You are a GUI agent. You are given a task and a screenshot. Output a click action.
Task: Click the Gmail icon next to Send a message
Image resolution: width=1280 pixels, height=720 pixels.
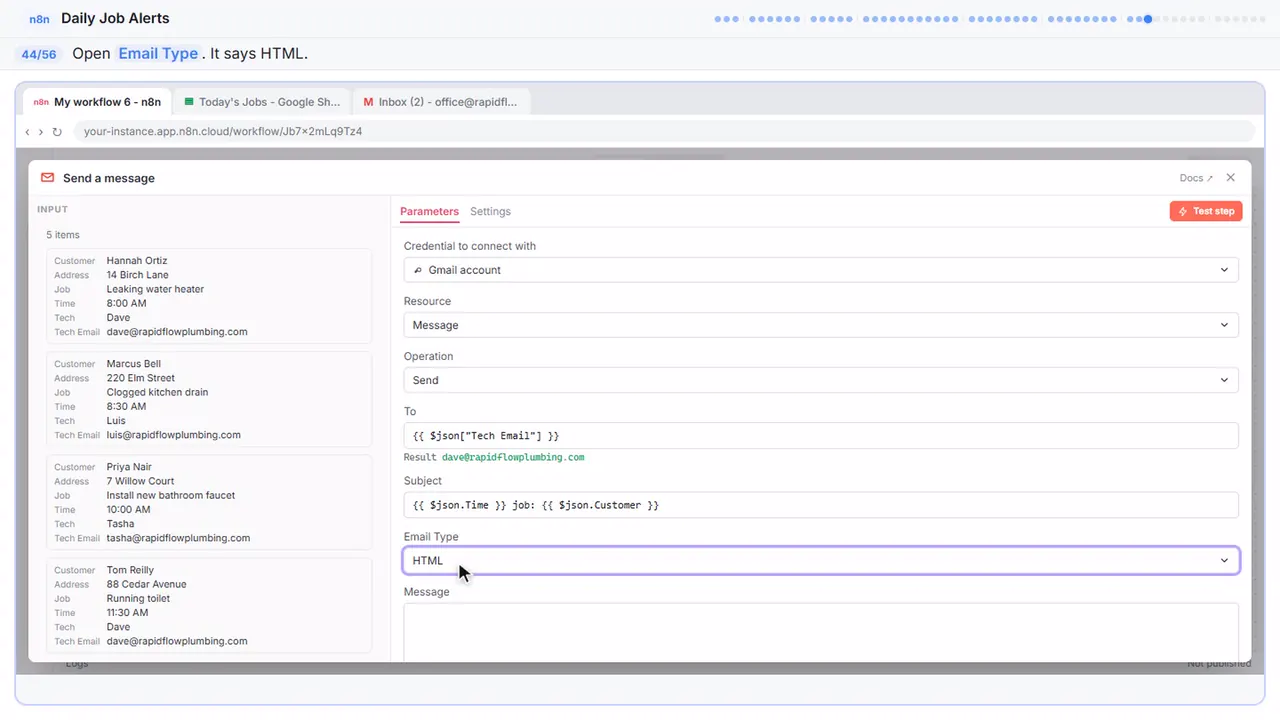(x=47, y=178)
